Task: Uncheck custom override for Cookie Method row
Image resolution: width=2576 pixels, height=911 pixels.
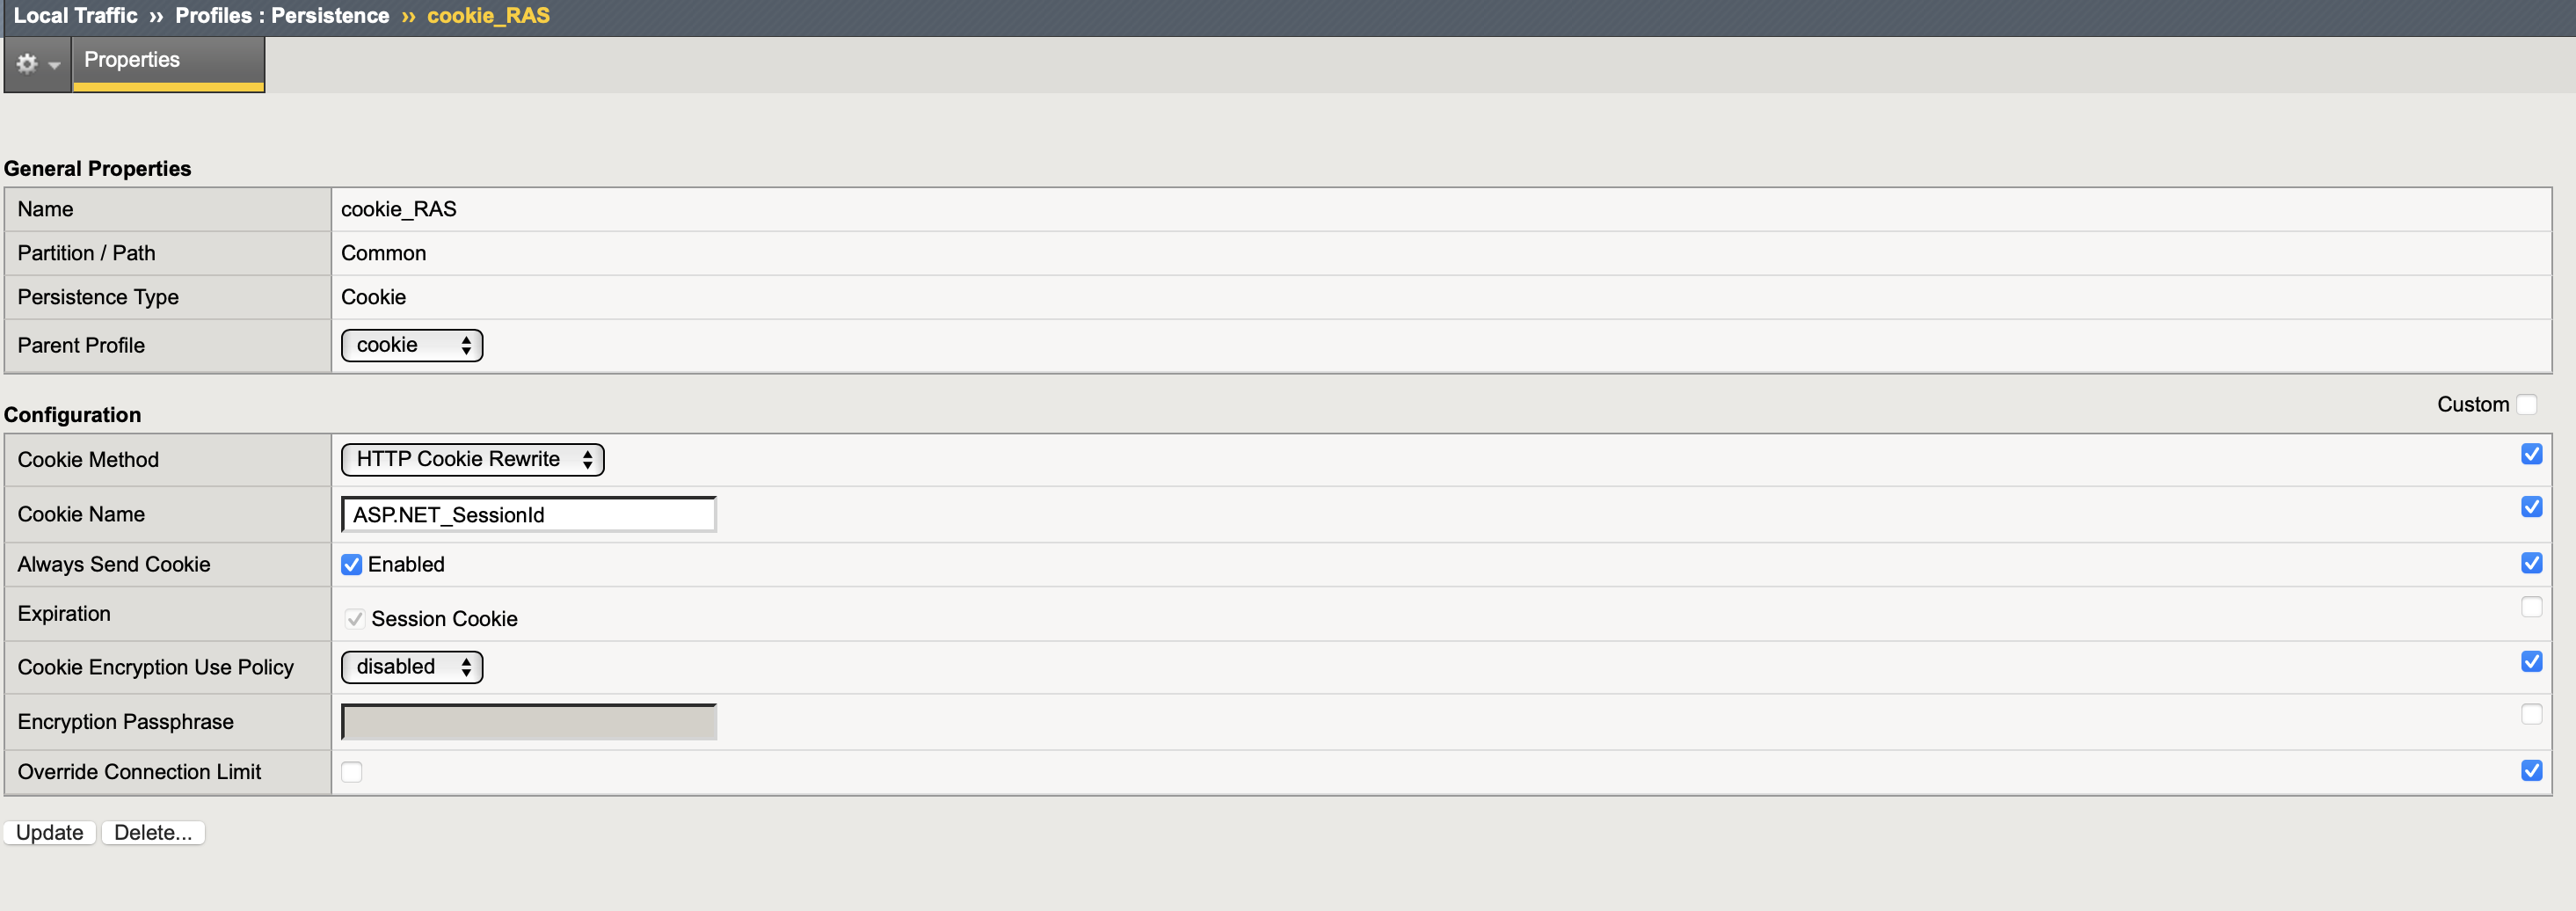Action: [x=2531, y=454]
